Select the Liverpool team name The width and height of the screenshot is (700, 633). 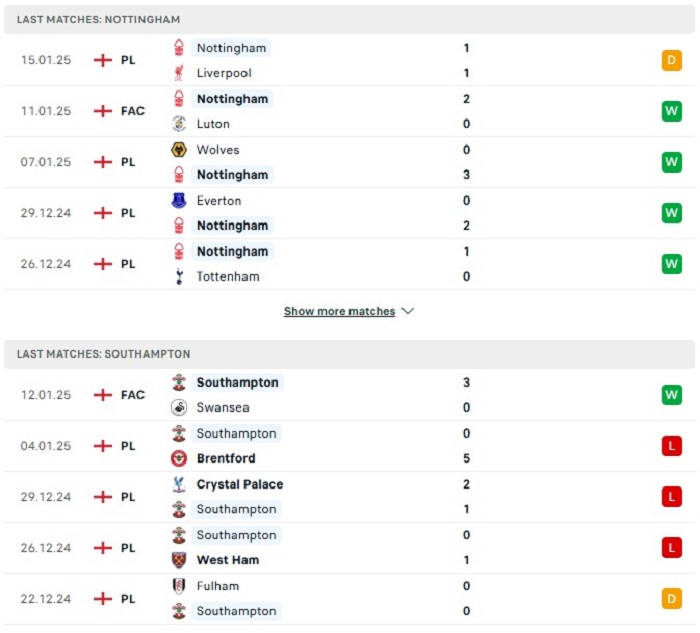point(224,73)
